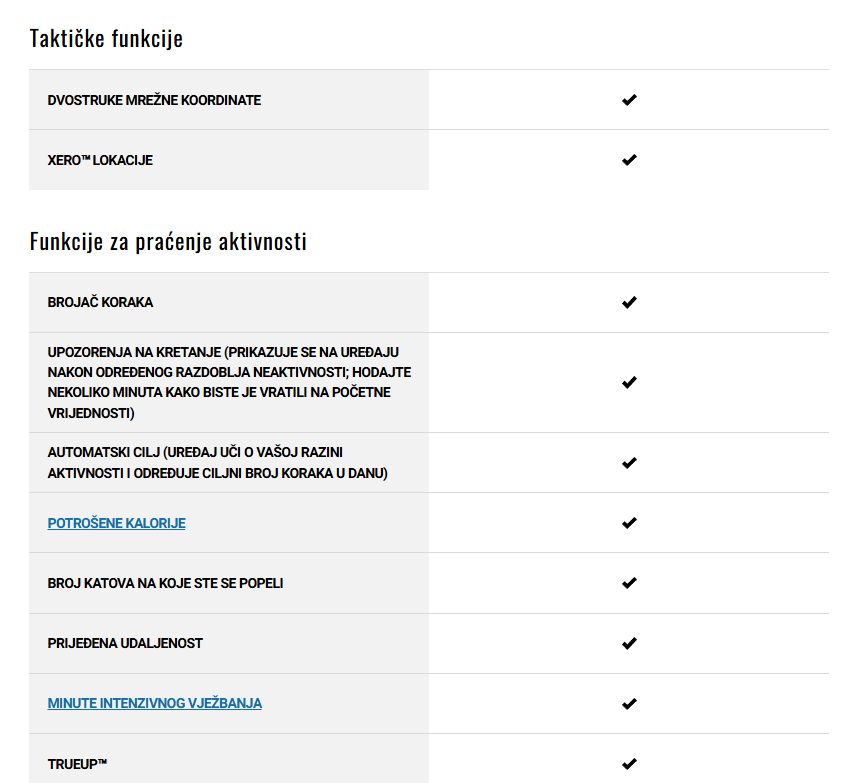Click checkmark next to Prijeđena udaljenost
Screen dimensions: 846x783
pyautogui.click(x=629, y=643)
